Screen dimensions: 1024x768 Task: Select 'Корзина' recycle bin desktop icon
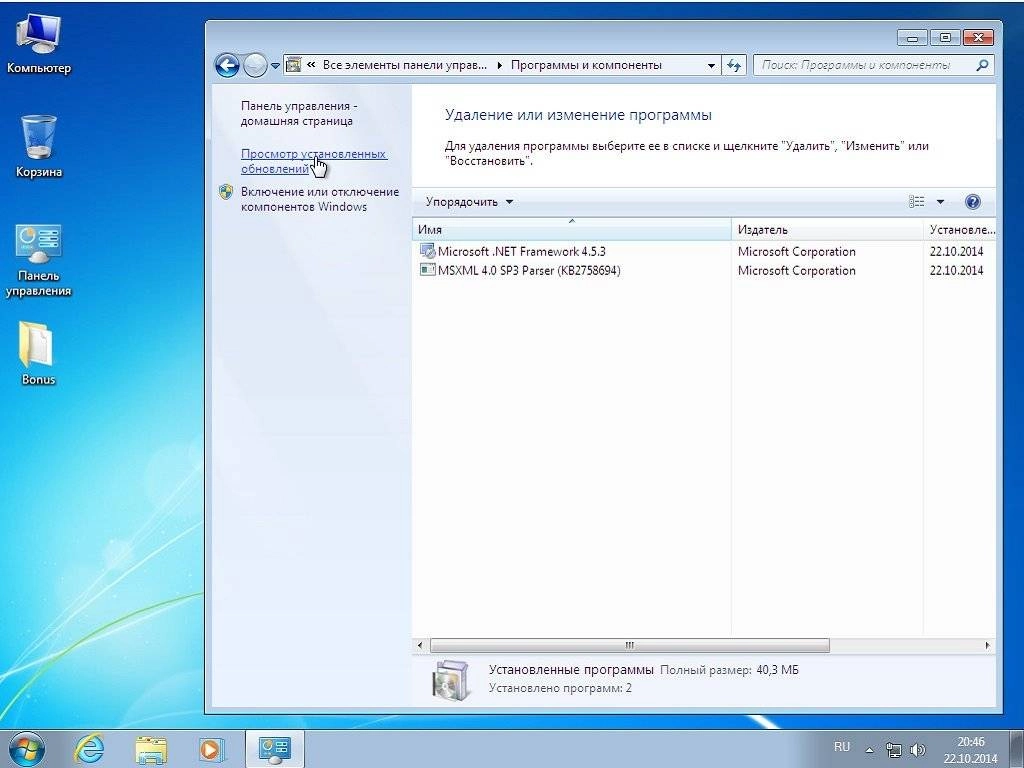point(39,146)
